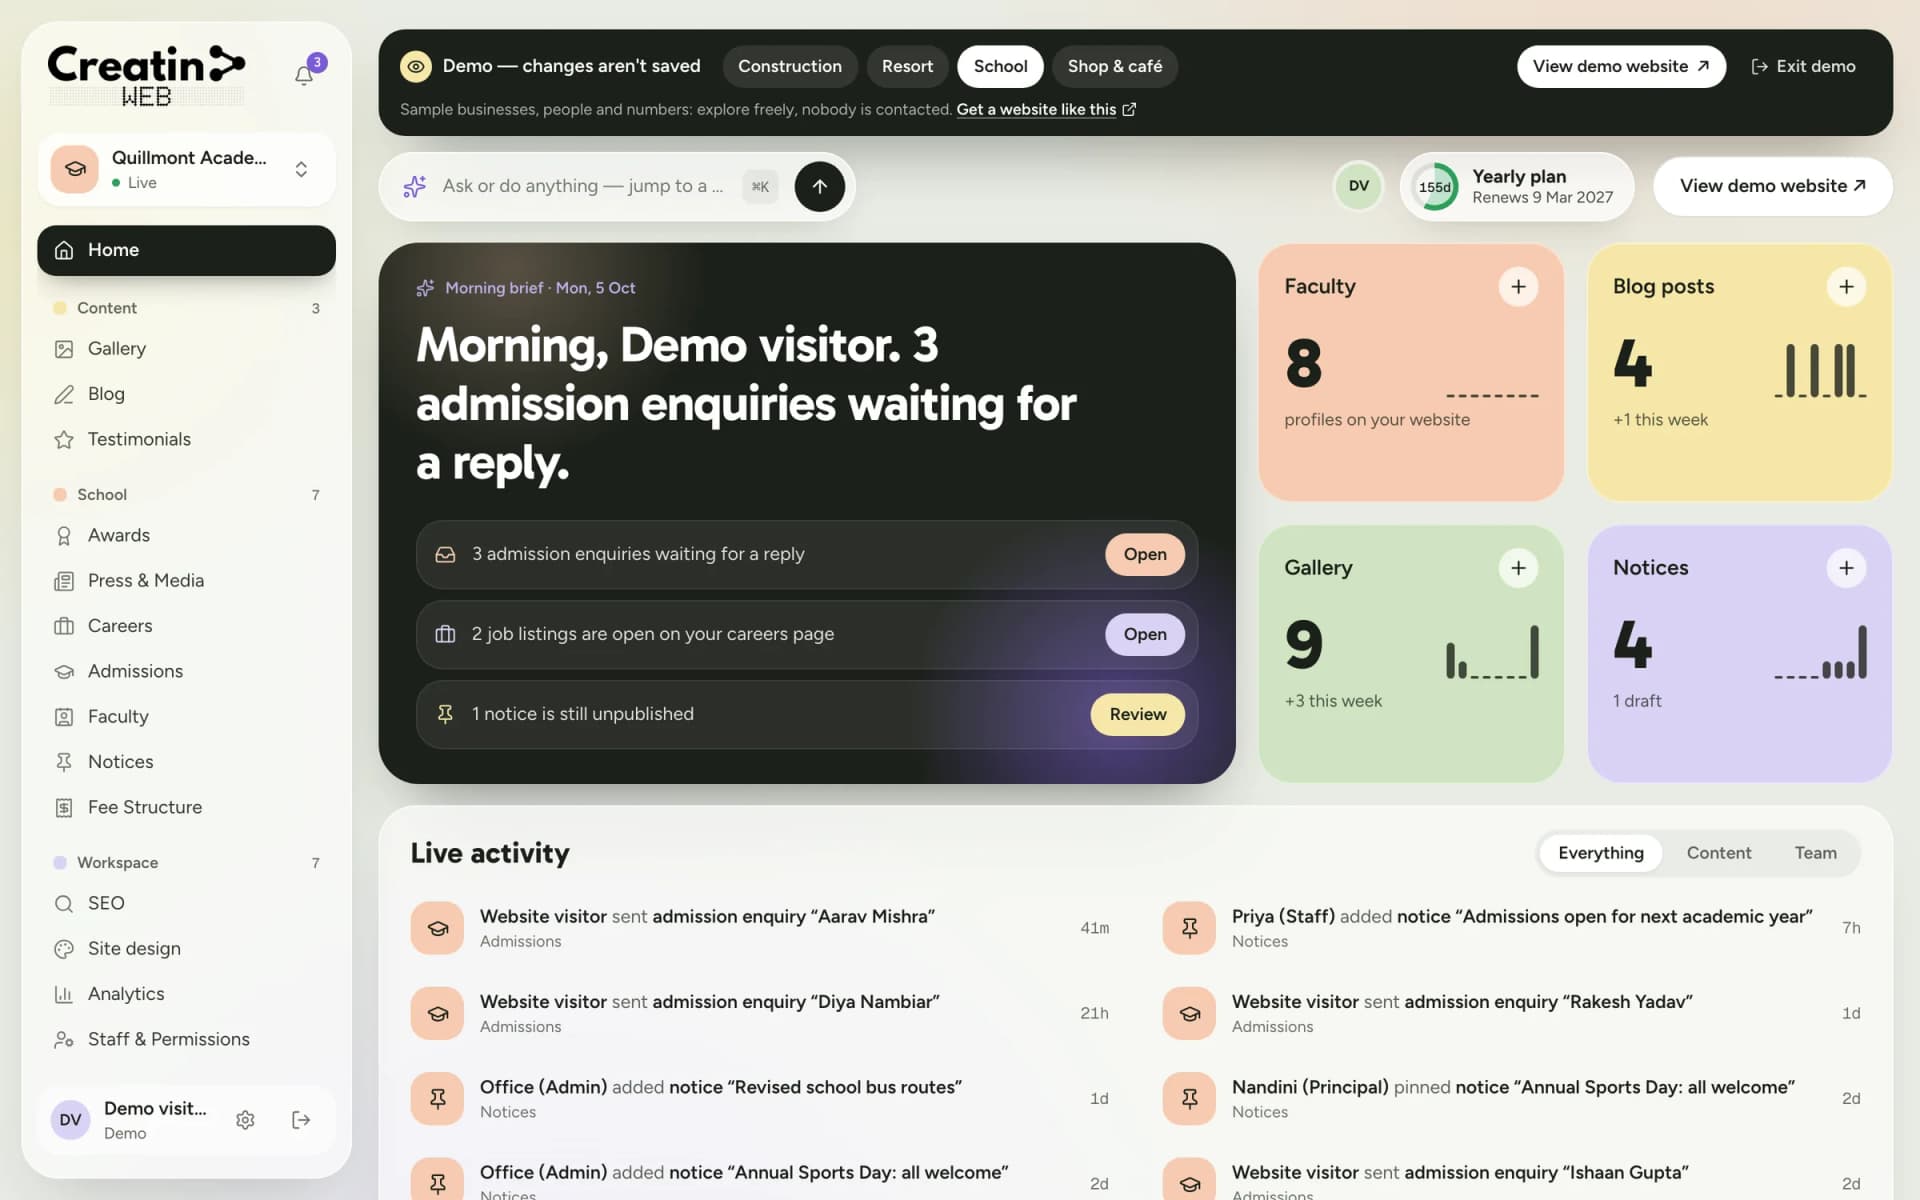Open Press & Media in sidebar
Viewport: 1920px width, 1200px height.
(x=186, y=580)
